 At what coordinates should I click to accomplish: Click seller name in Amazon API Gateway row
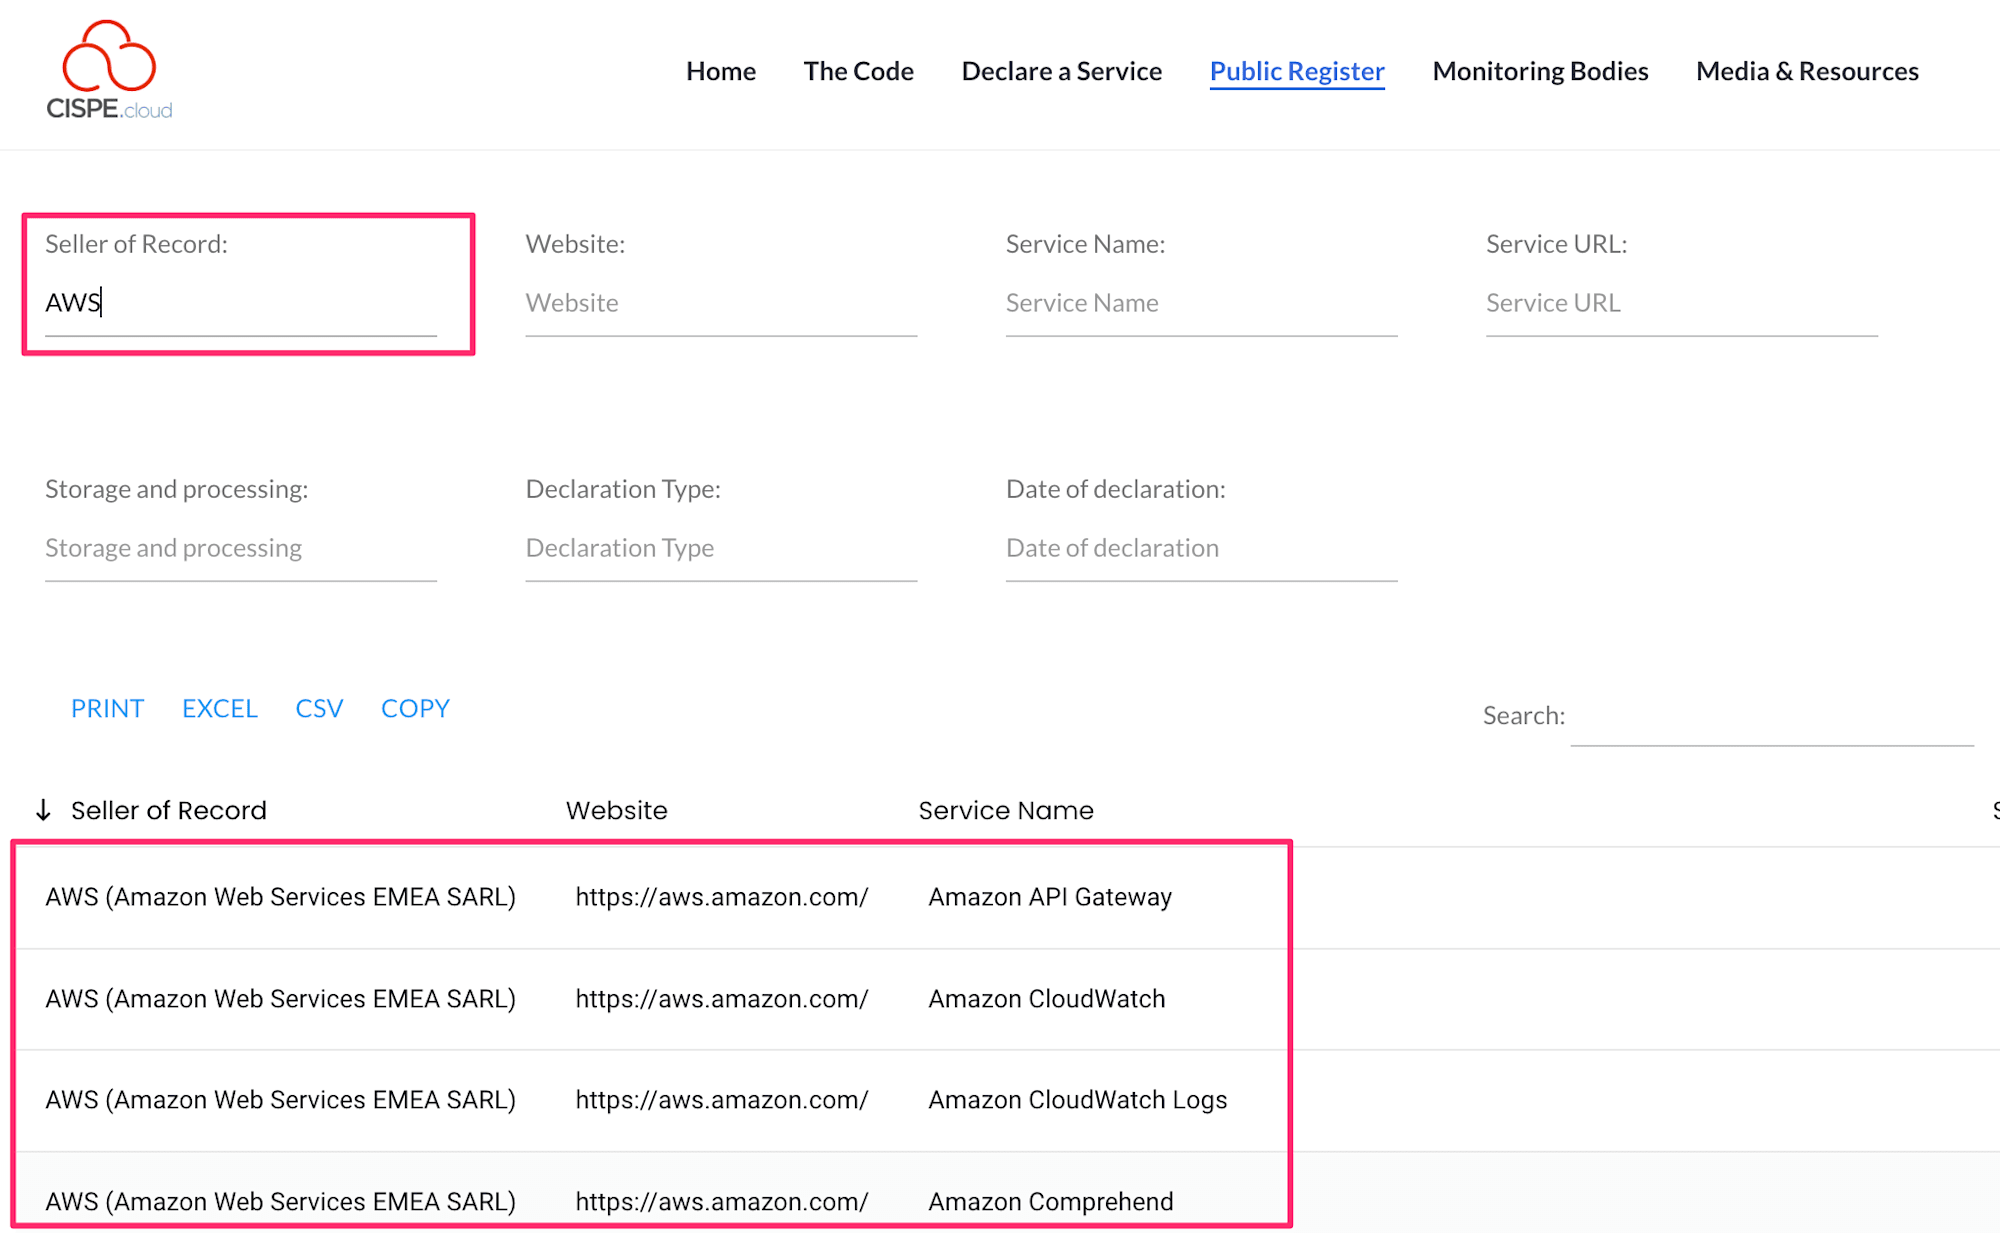tap(280, 897)
